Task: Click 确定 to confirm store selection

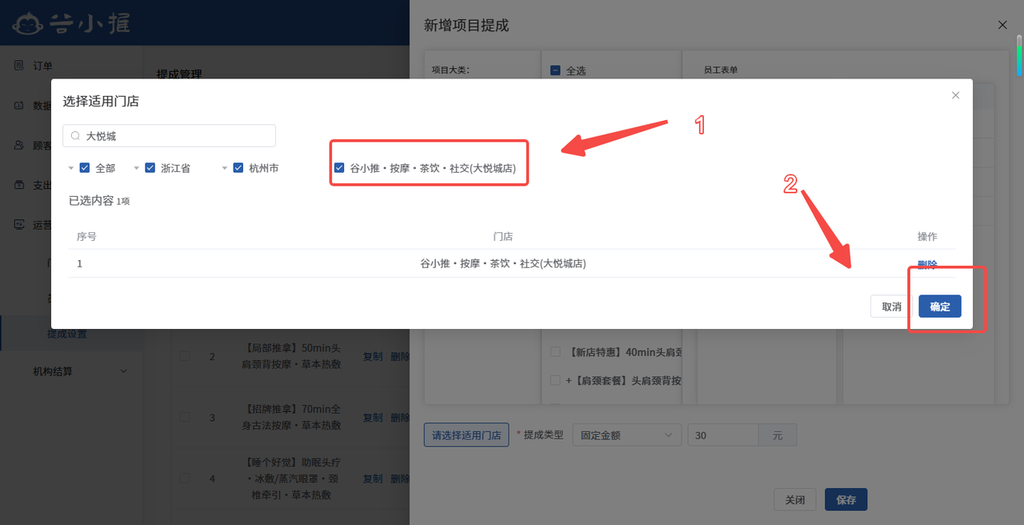Action: click(940, 306)
